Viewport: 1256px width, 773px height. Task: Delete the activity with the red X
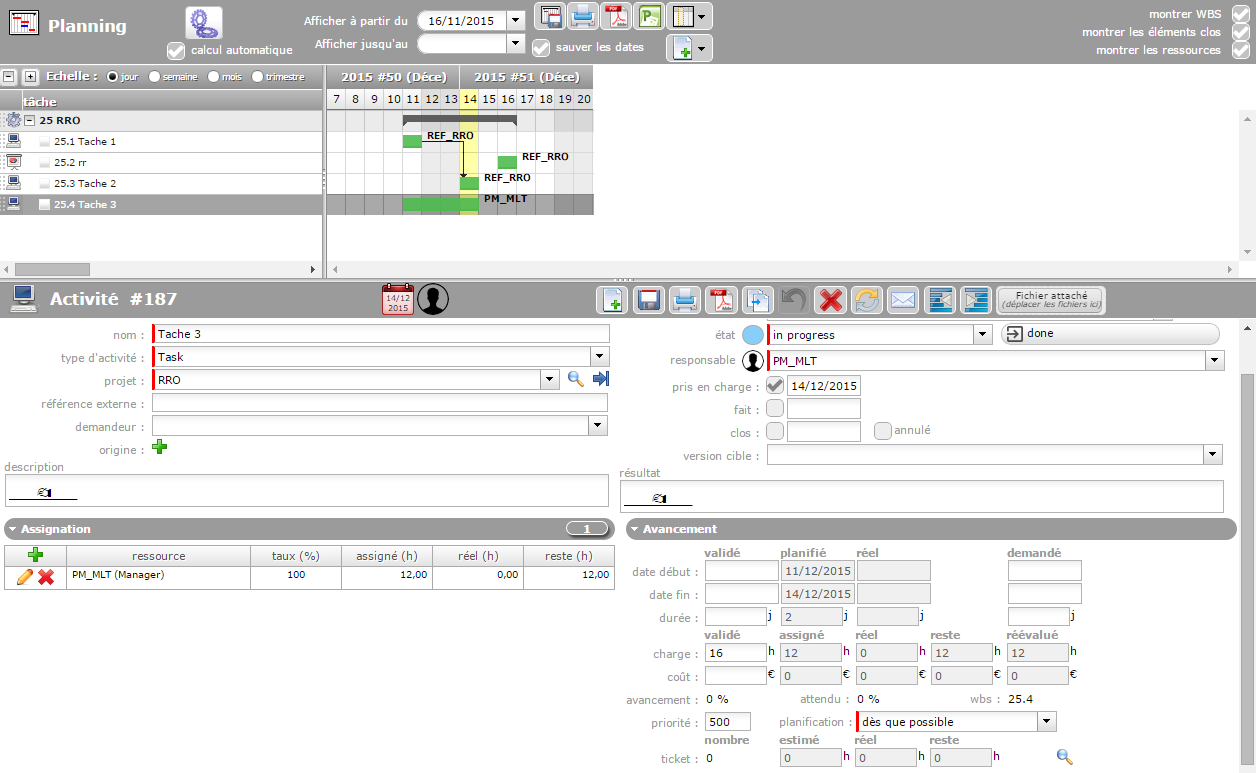point(830,300)
